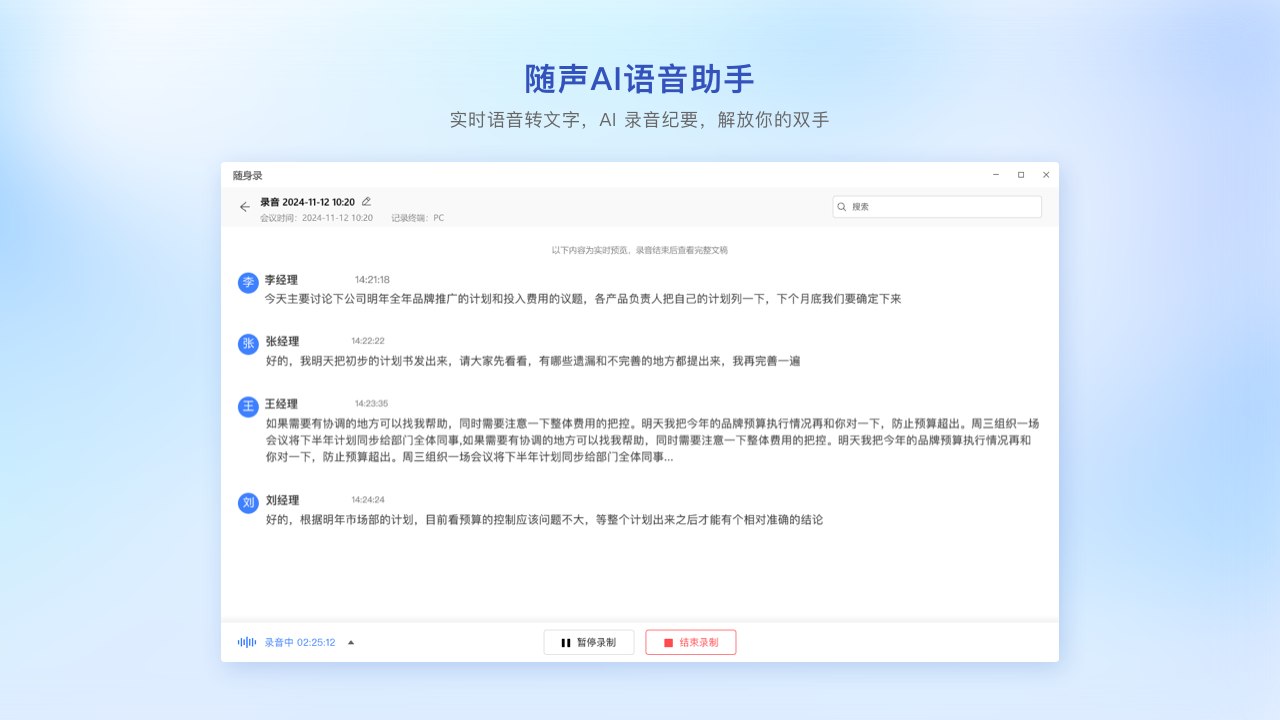Click 刘经理's avatar icon
The width and height of the screenshot is (1280, 720).
coord(247,502)
